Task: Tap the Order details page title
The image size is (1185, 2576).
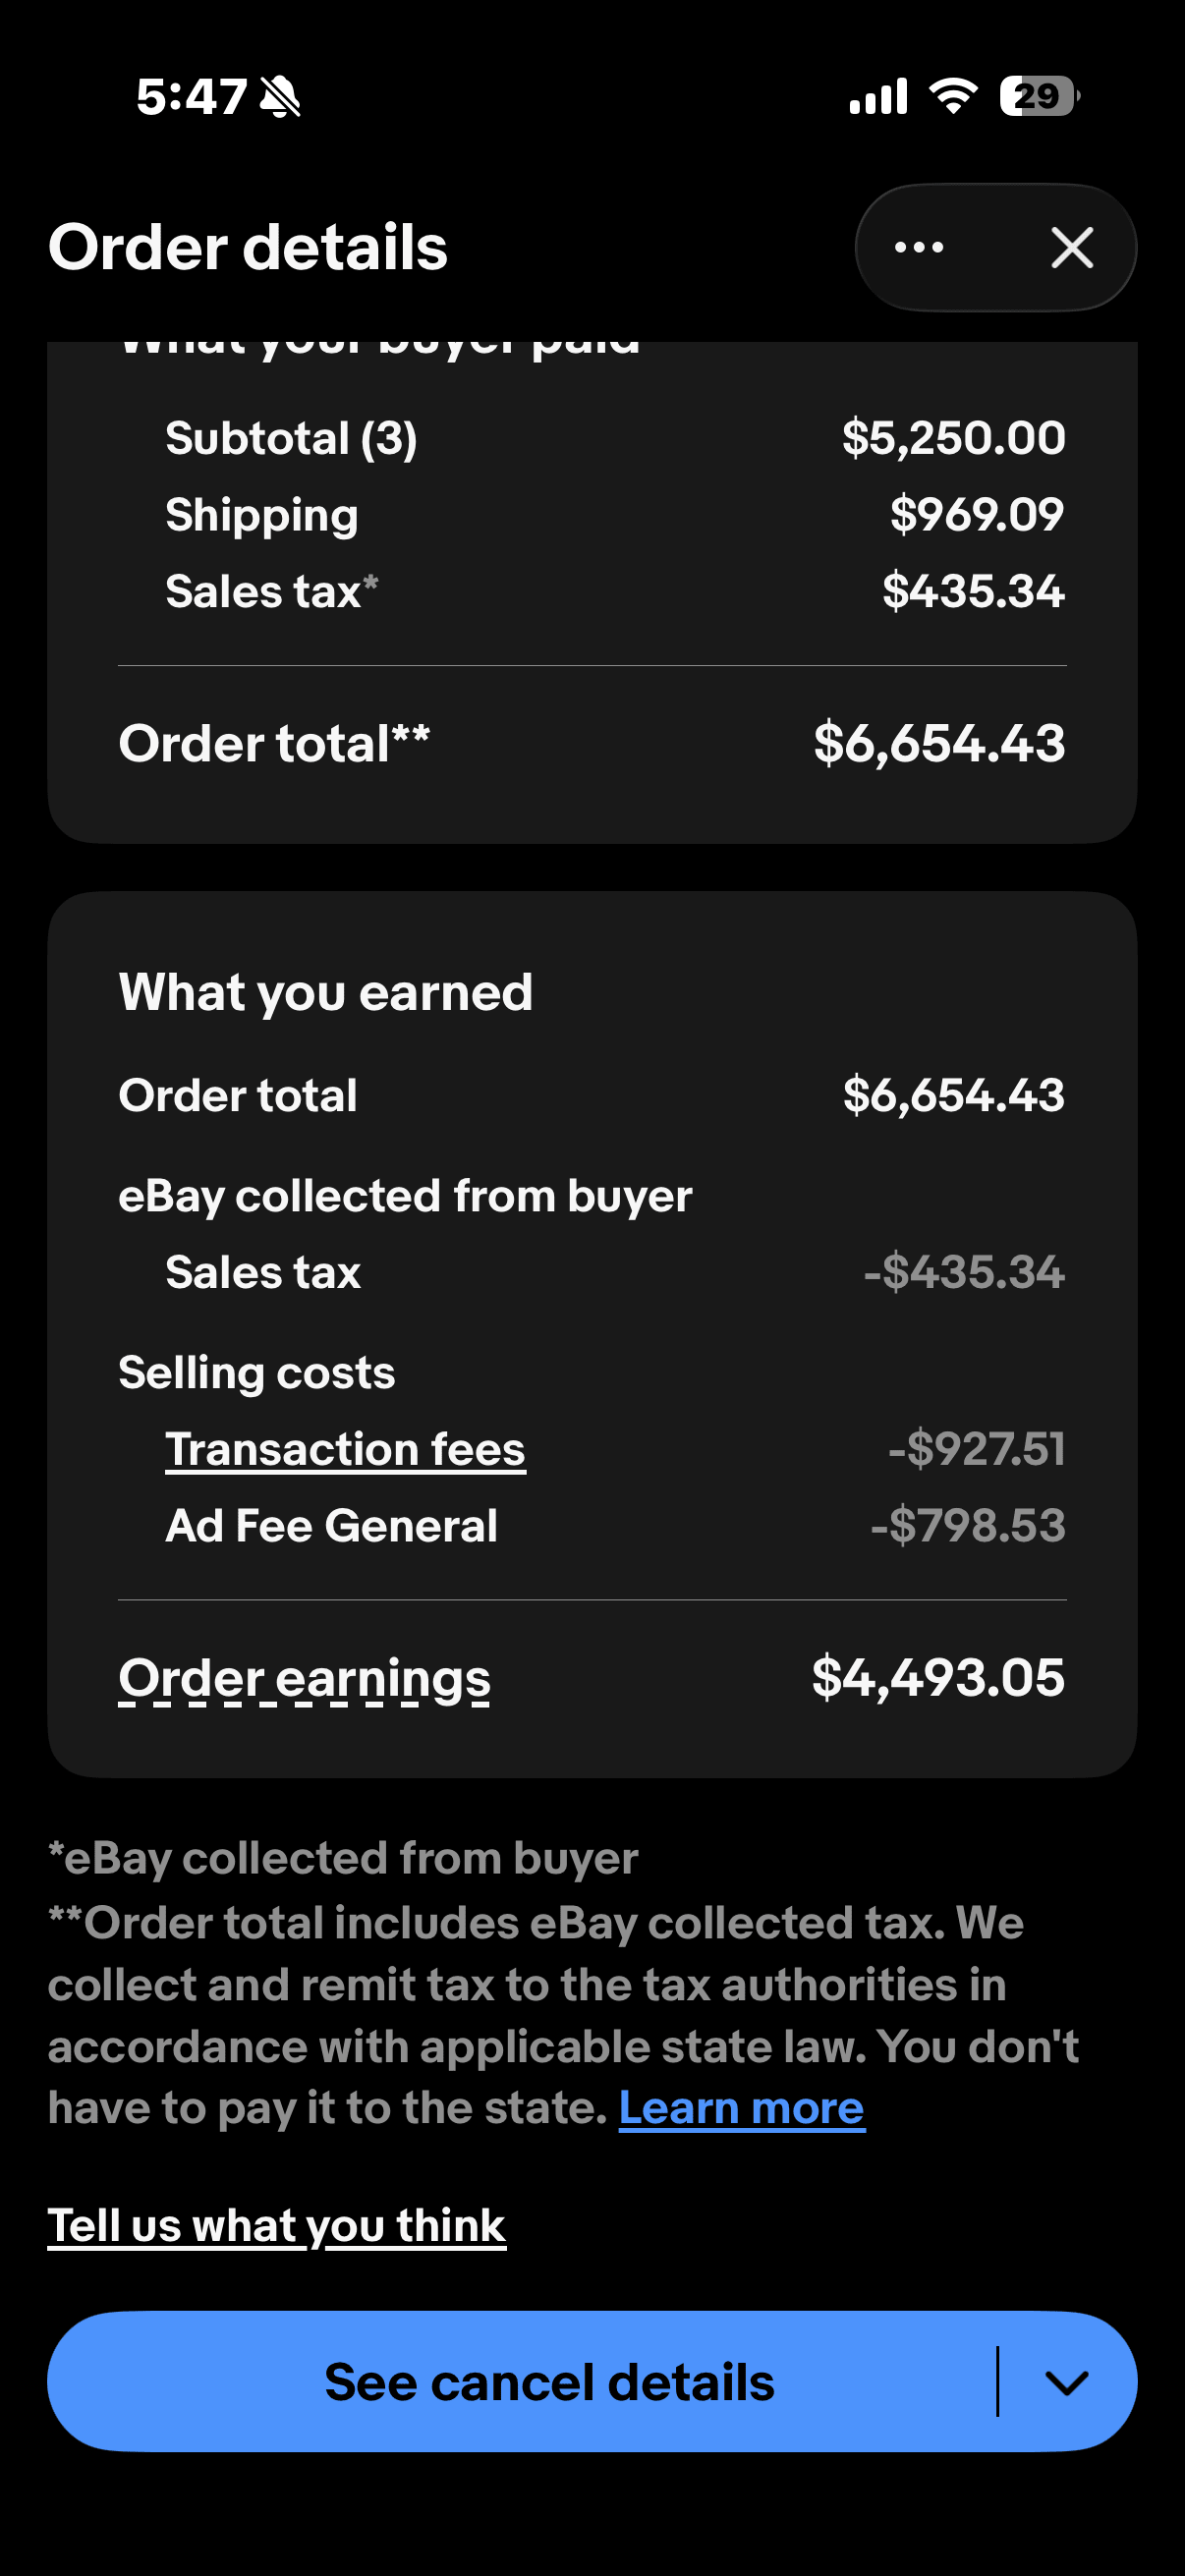Action: (248, 247)
